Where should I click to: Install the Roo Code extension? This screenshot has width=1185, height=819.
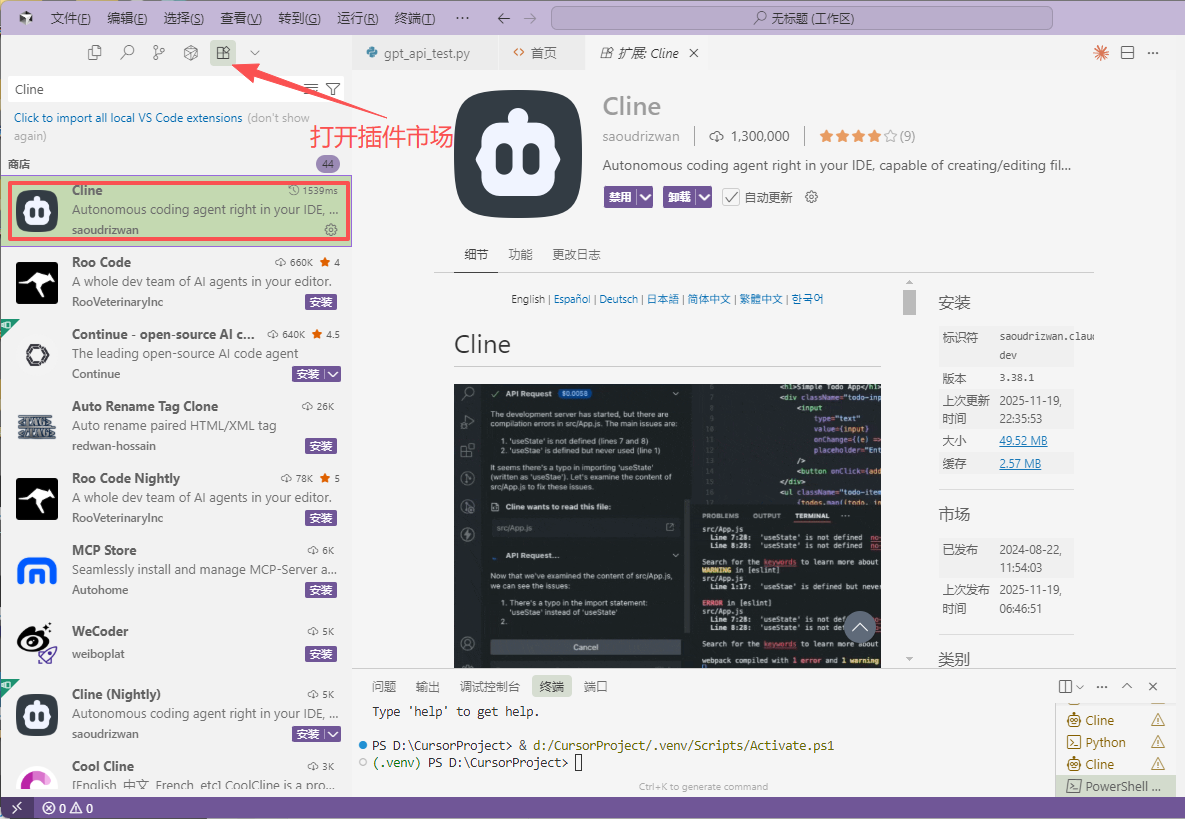321,302
